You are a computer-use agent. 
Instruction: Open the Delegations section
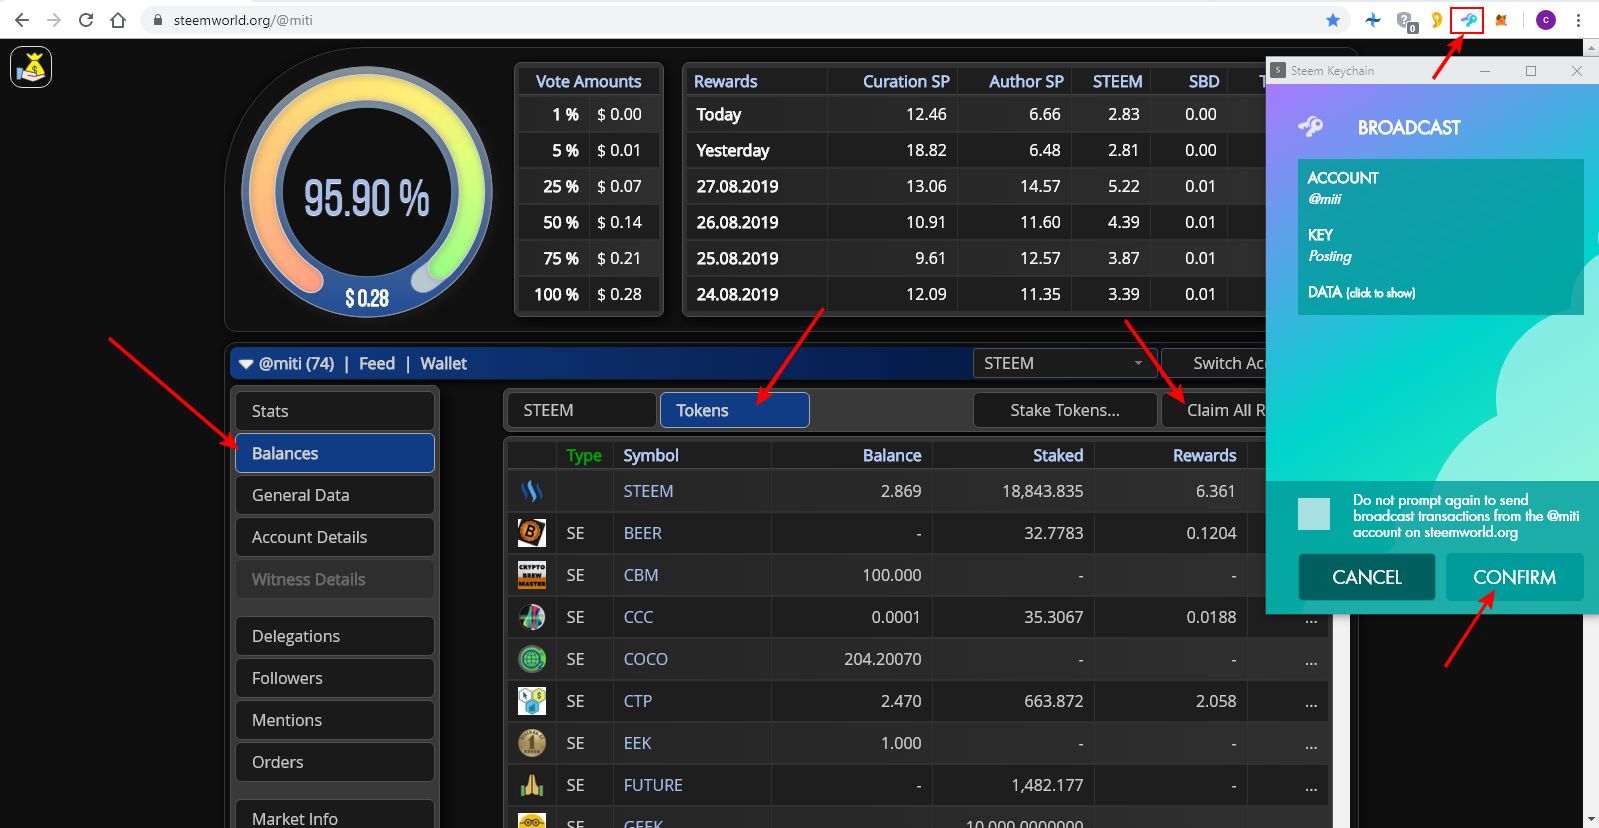[x=334, y=636]
